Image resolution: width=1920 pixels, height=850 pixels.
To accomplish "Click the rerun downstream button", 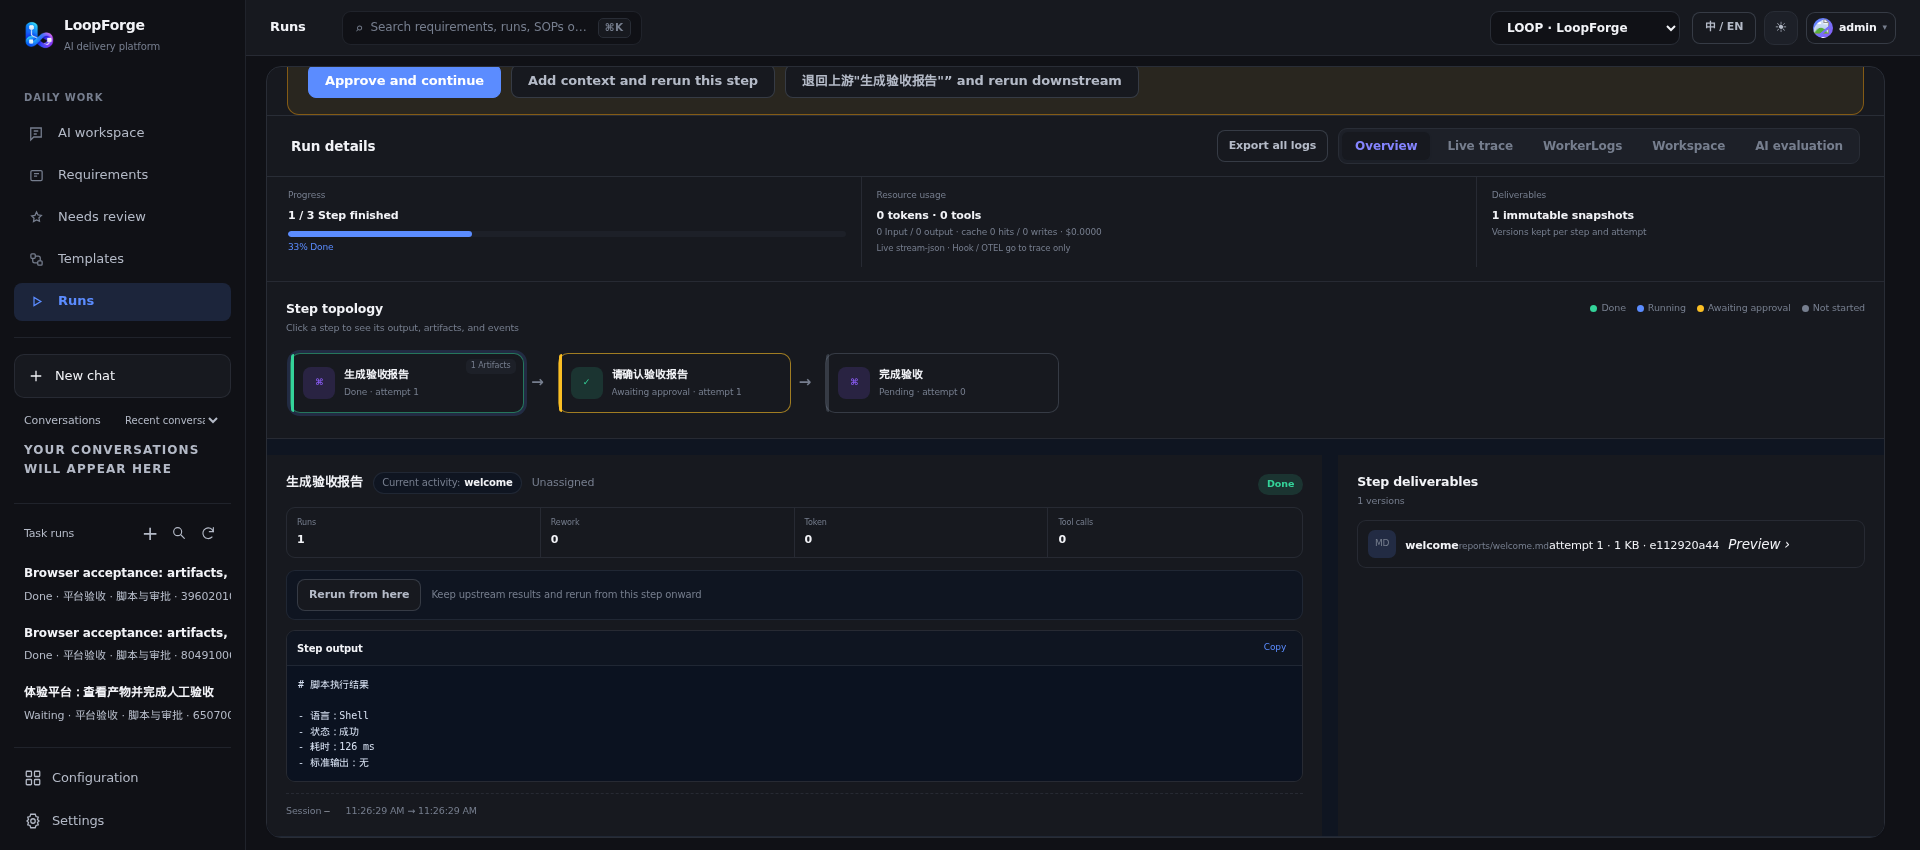I will (x=961, y=81).
